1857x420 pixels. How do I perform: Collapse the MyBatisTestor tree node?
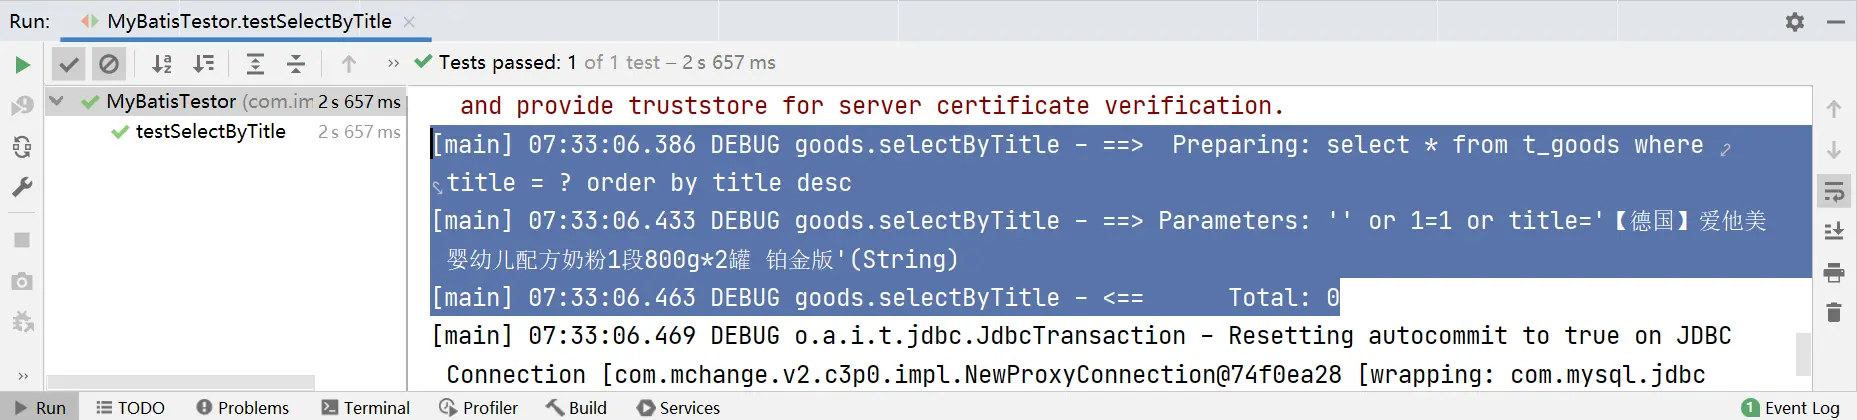point(57,101)
